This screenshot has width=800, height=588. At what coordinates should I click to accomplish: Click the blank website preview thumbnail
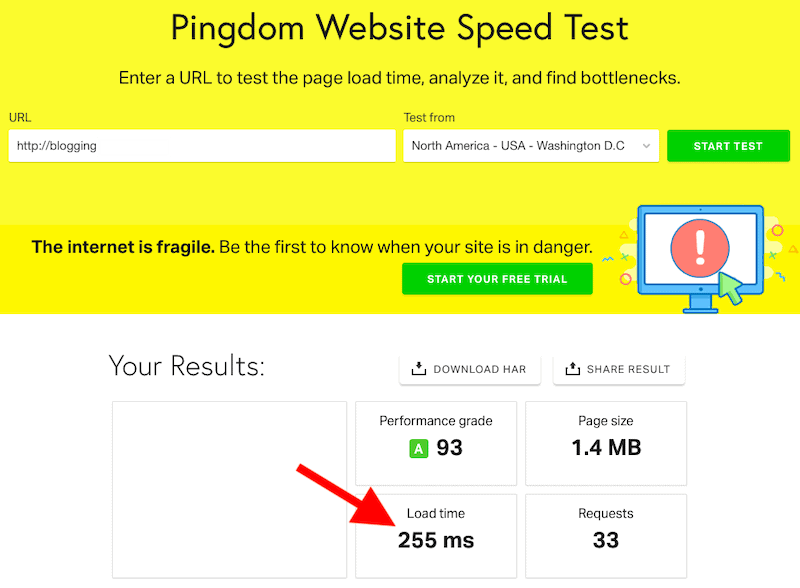click(229, 489)
